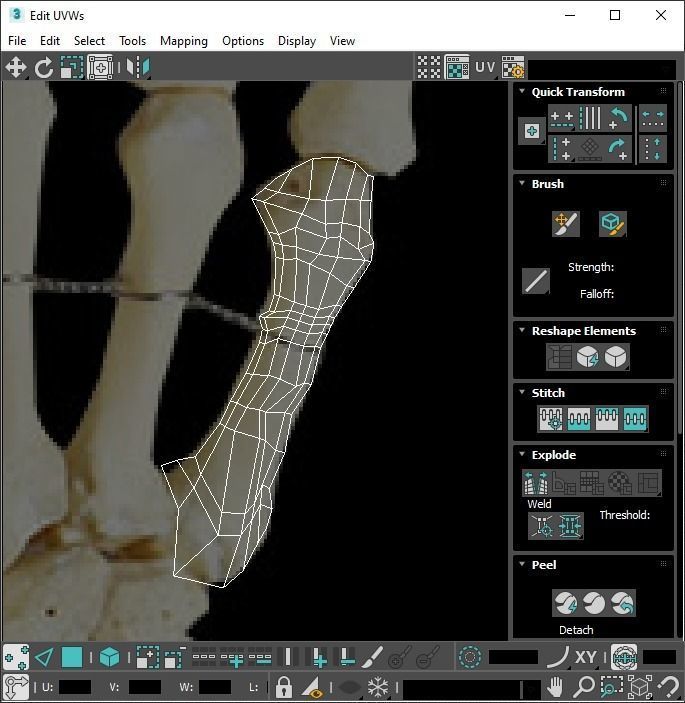Collapse the Explode rollout
Viewport: 685px width, 703px height.
tap(522, 454)
